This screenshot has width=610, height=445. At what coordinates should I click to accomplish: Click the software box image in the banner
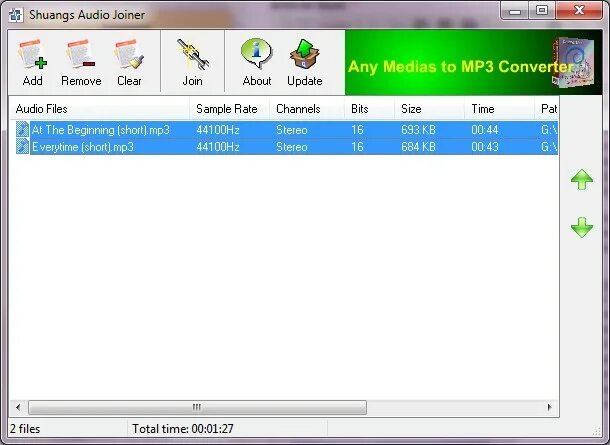[x=573, y=63]
